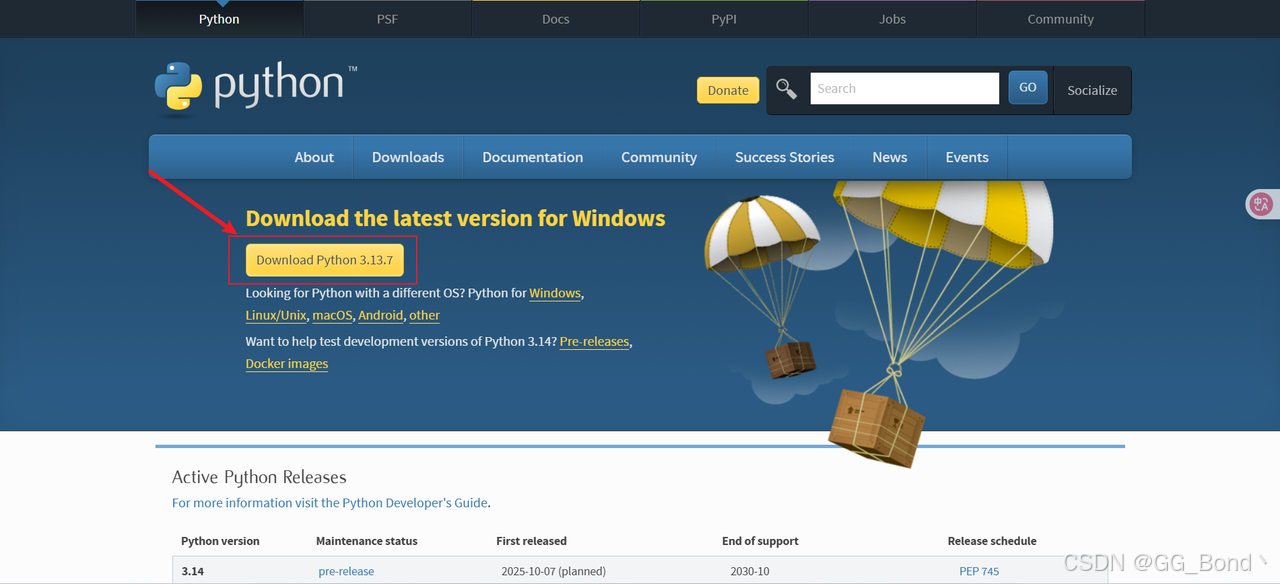Image resolution: width=1280 pixels, height=584 pixels.
Task: Click the pre-release maintenance status link
Action: point(346,572)
